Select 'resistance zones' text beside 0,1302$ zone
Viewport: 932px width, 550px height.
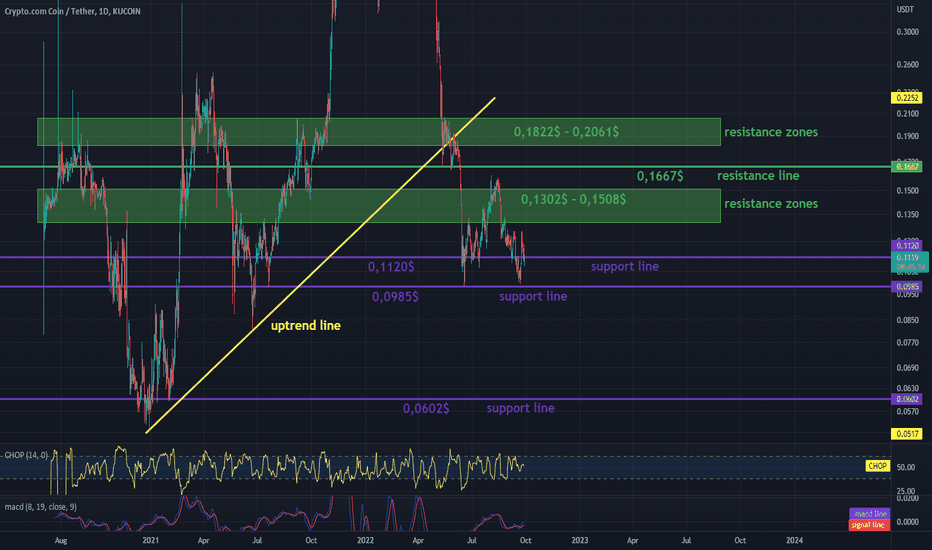[771, 203]
